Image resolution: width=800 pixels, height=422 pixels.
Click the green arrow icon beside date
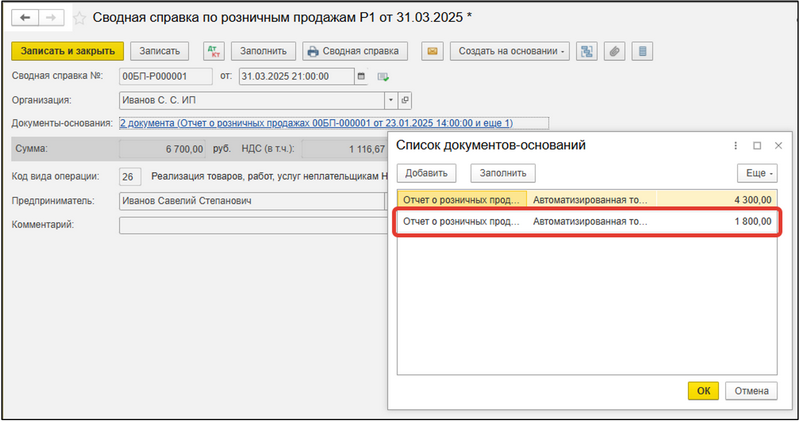click(382, 76)
